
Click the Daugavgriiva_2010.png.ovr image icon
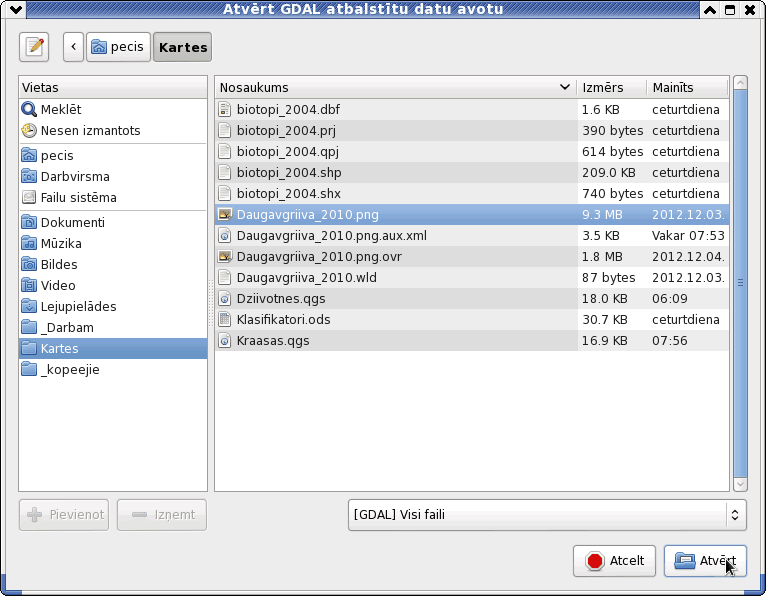click(224, 256)
